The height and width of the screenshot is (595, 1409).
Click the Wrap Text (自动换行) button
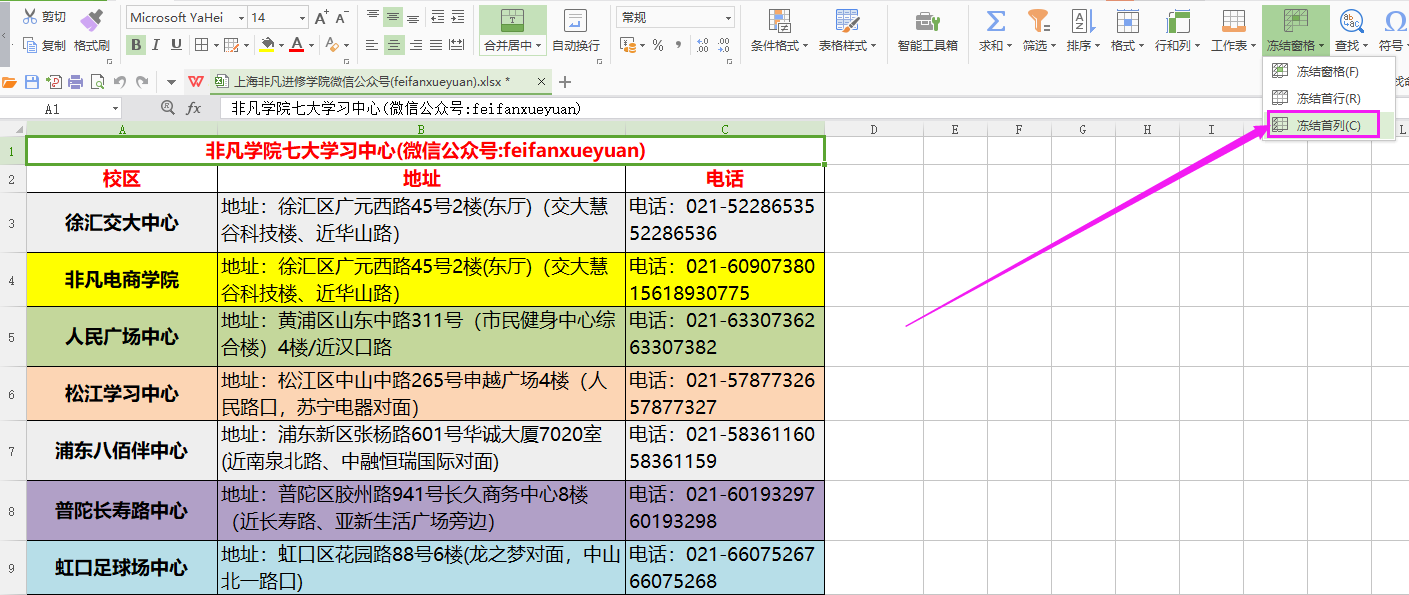point(576,30)
